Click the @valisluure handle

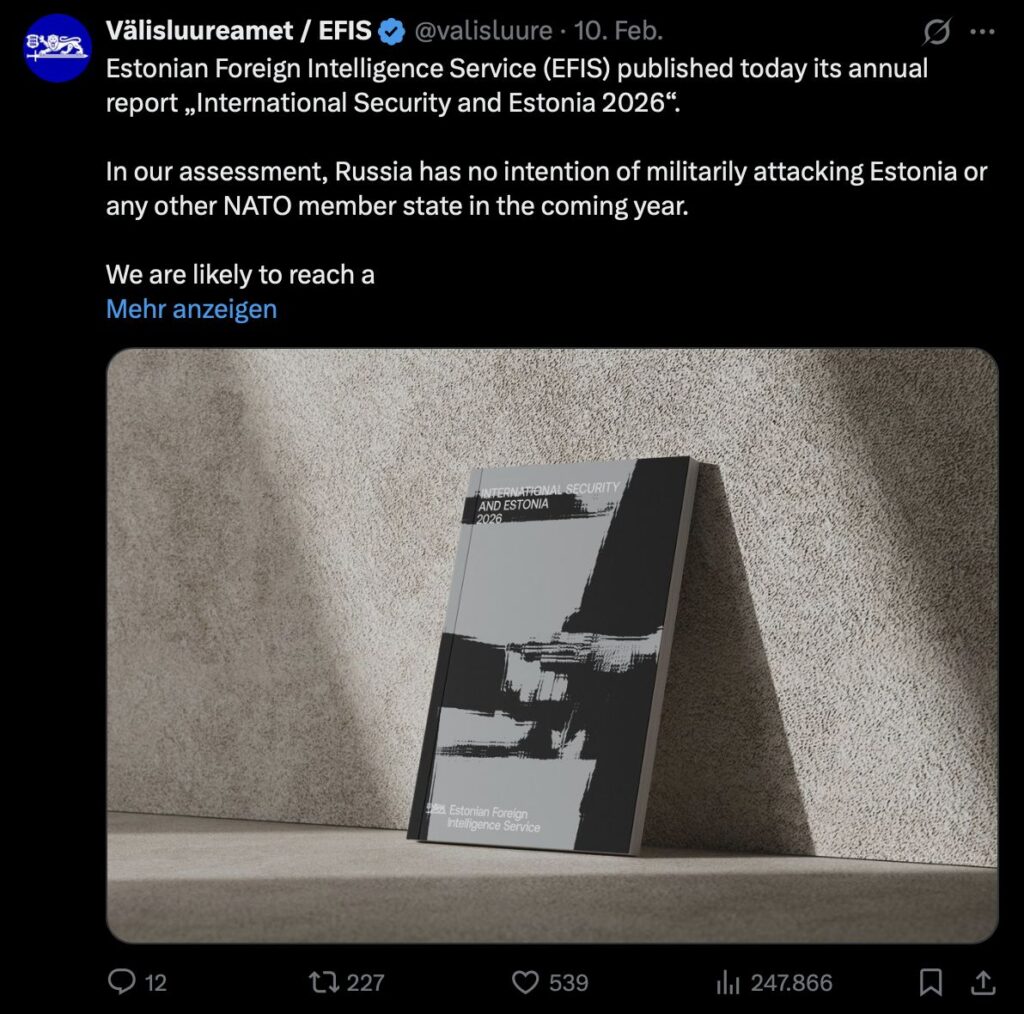tap(483, 31)
